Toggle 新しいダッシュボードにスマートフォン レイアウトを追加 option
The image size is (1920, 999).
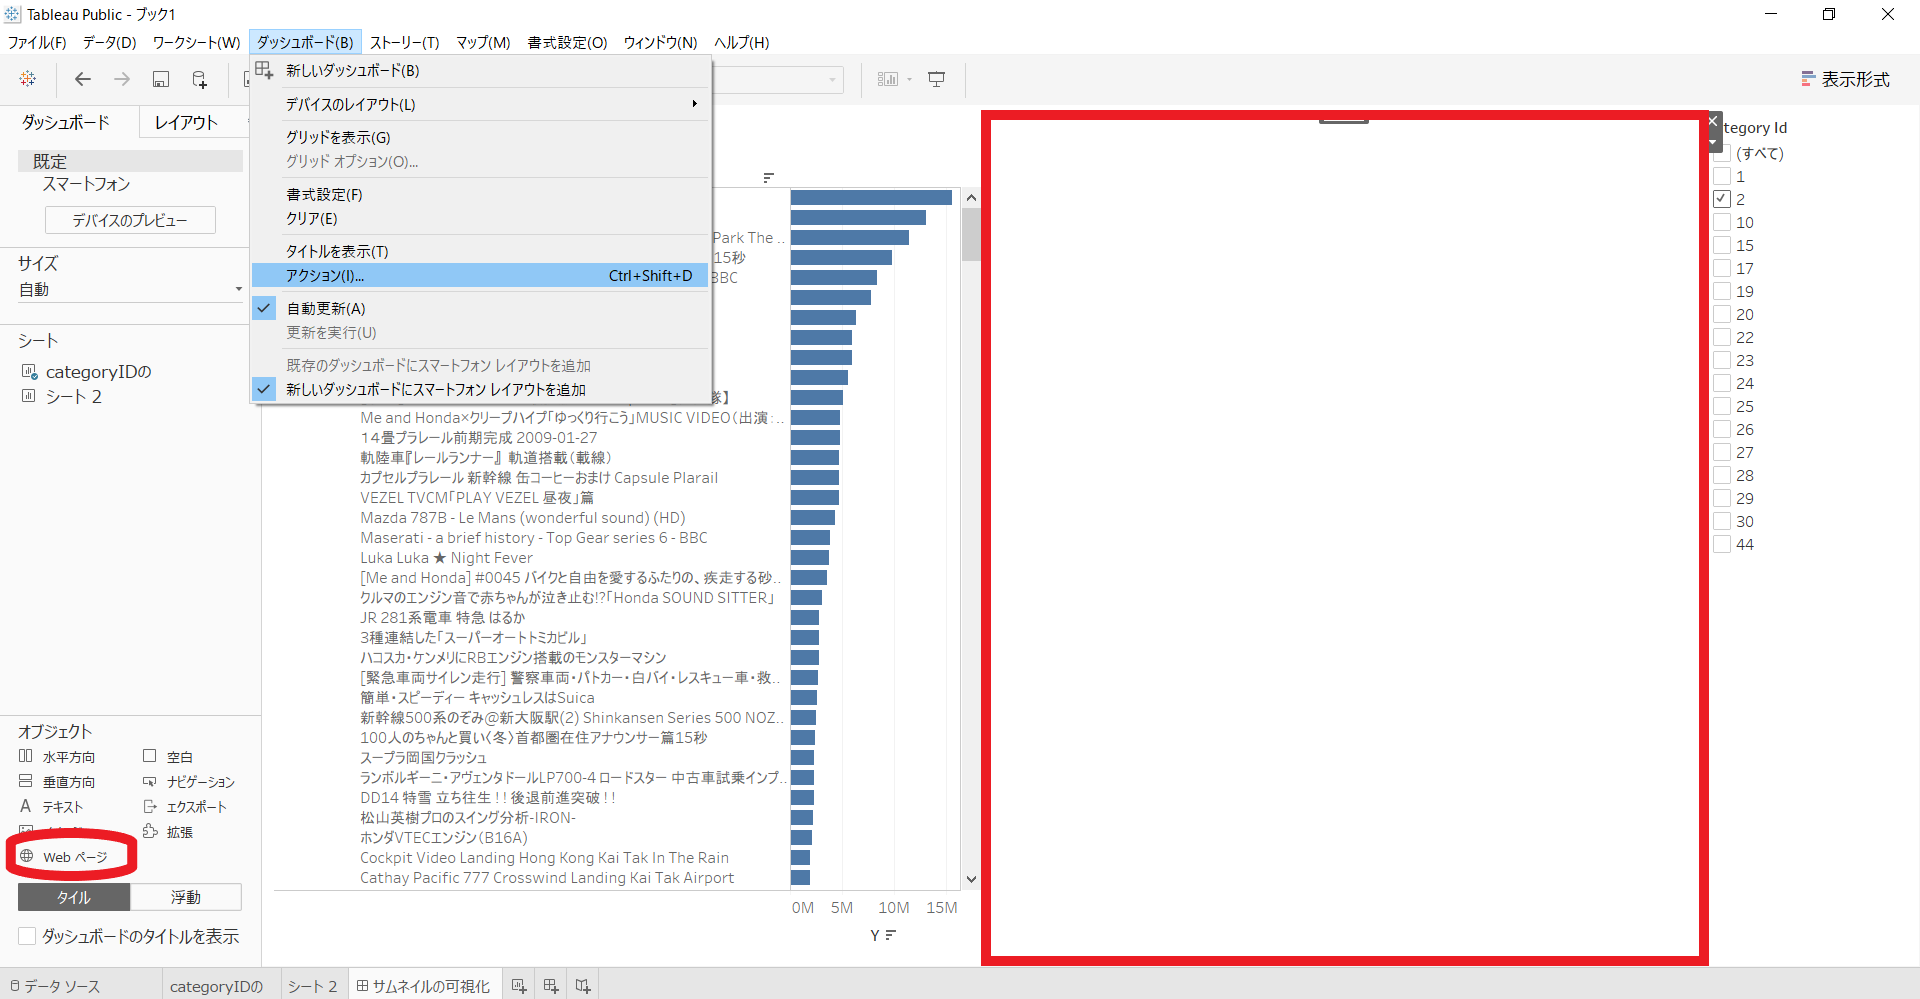pyautogui.click(x=480, y=390)
